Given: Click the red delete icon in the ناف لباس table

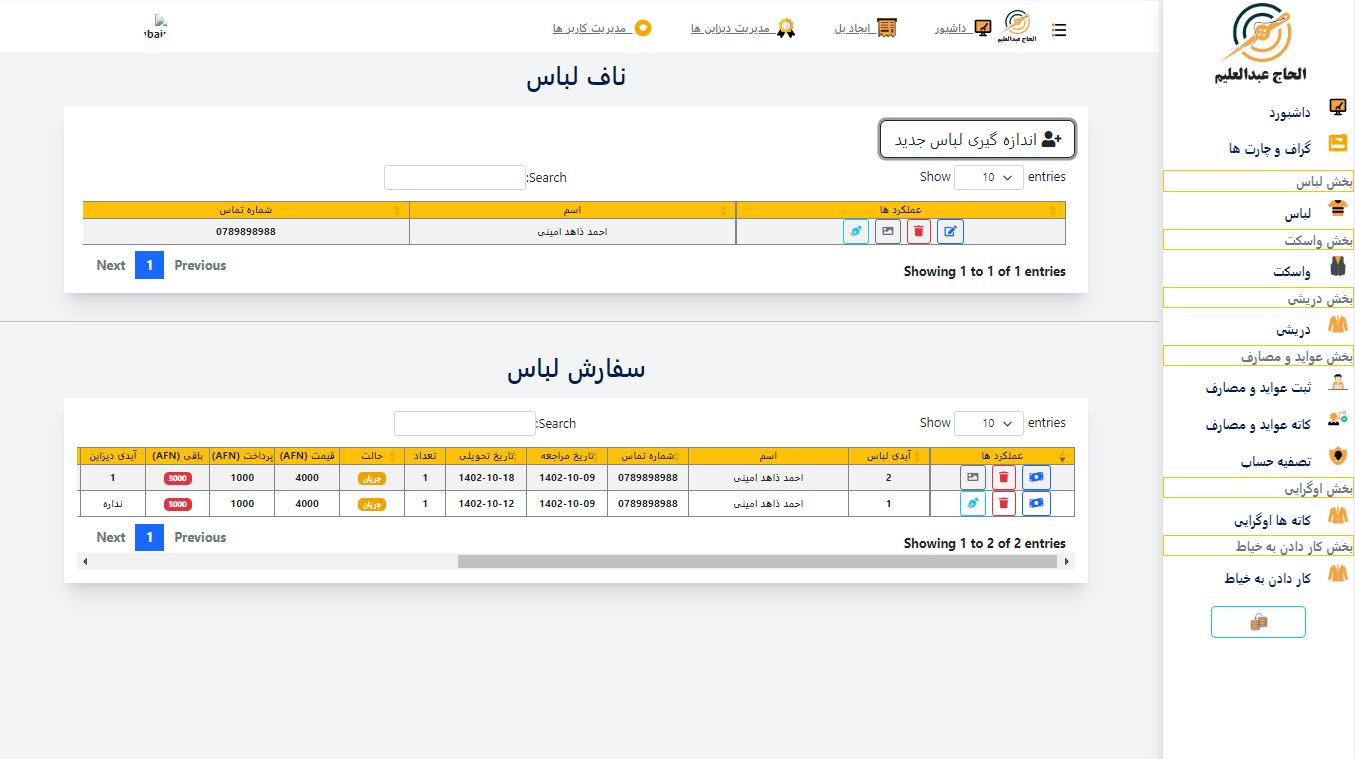Looking at the screenshot, I should coord(919,232).
